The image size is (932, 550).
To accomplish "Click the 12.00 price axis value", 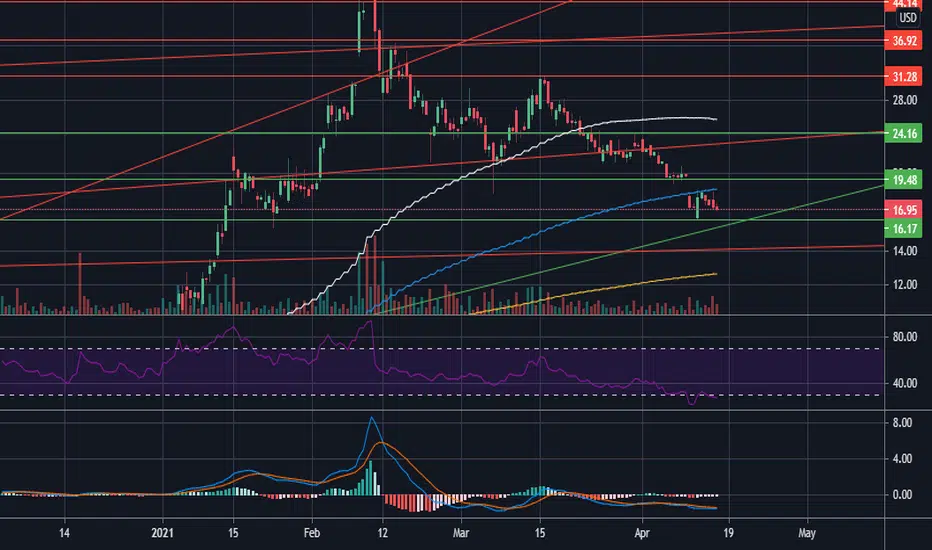I will click(x=904, y=285).
